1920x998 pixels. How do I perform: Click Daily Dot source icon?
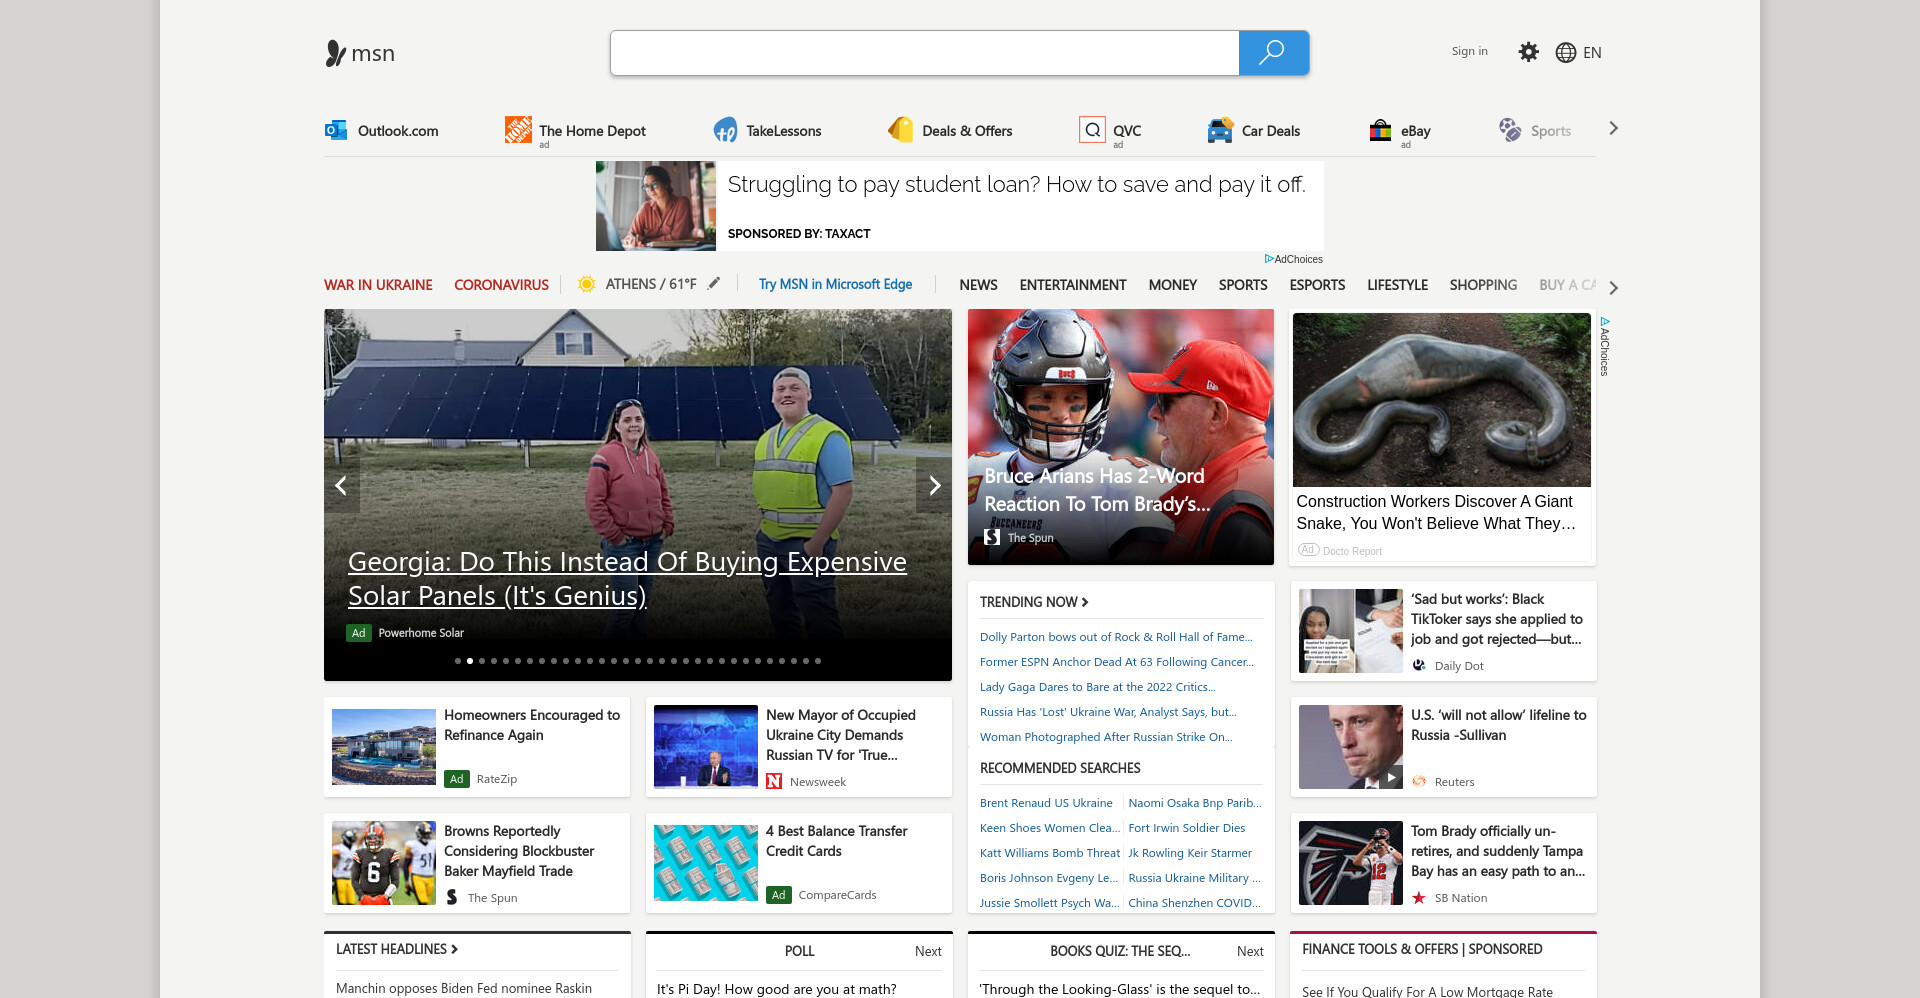1419,665
